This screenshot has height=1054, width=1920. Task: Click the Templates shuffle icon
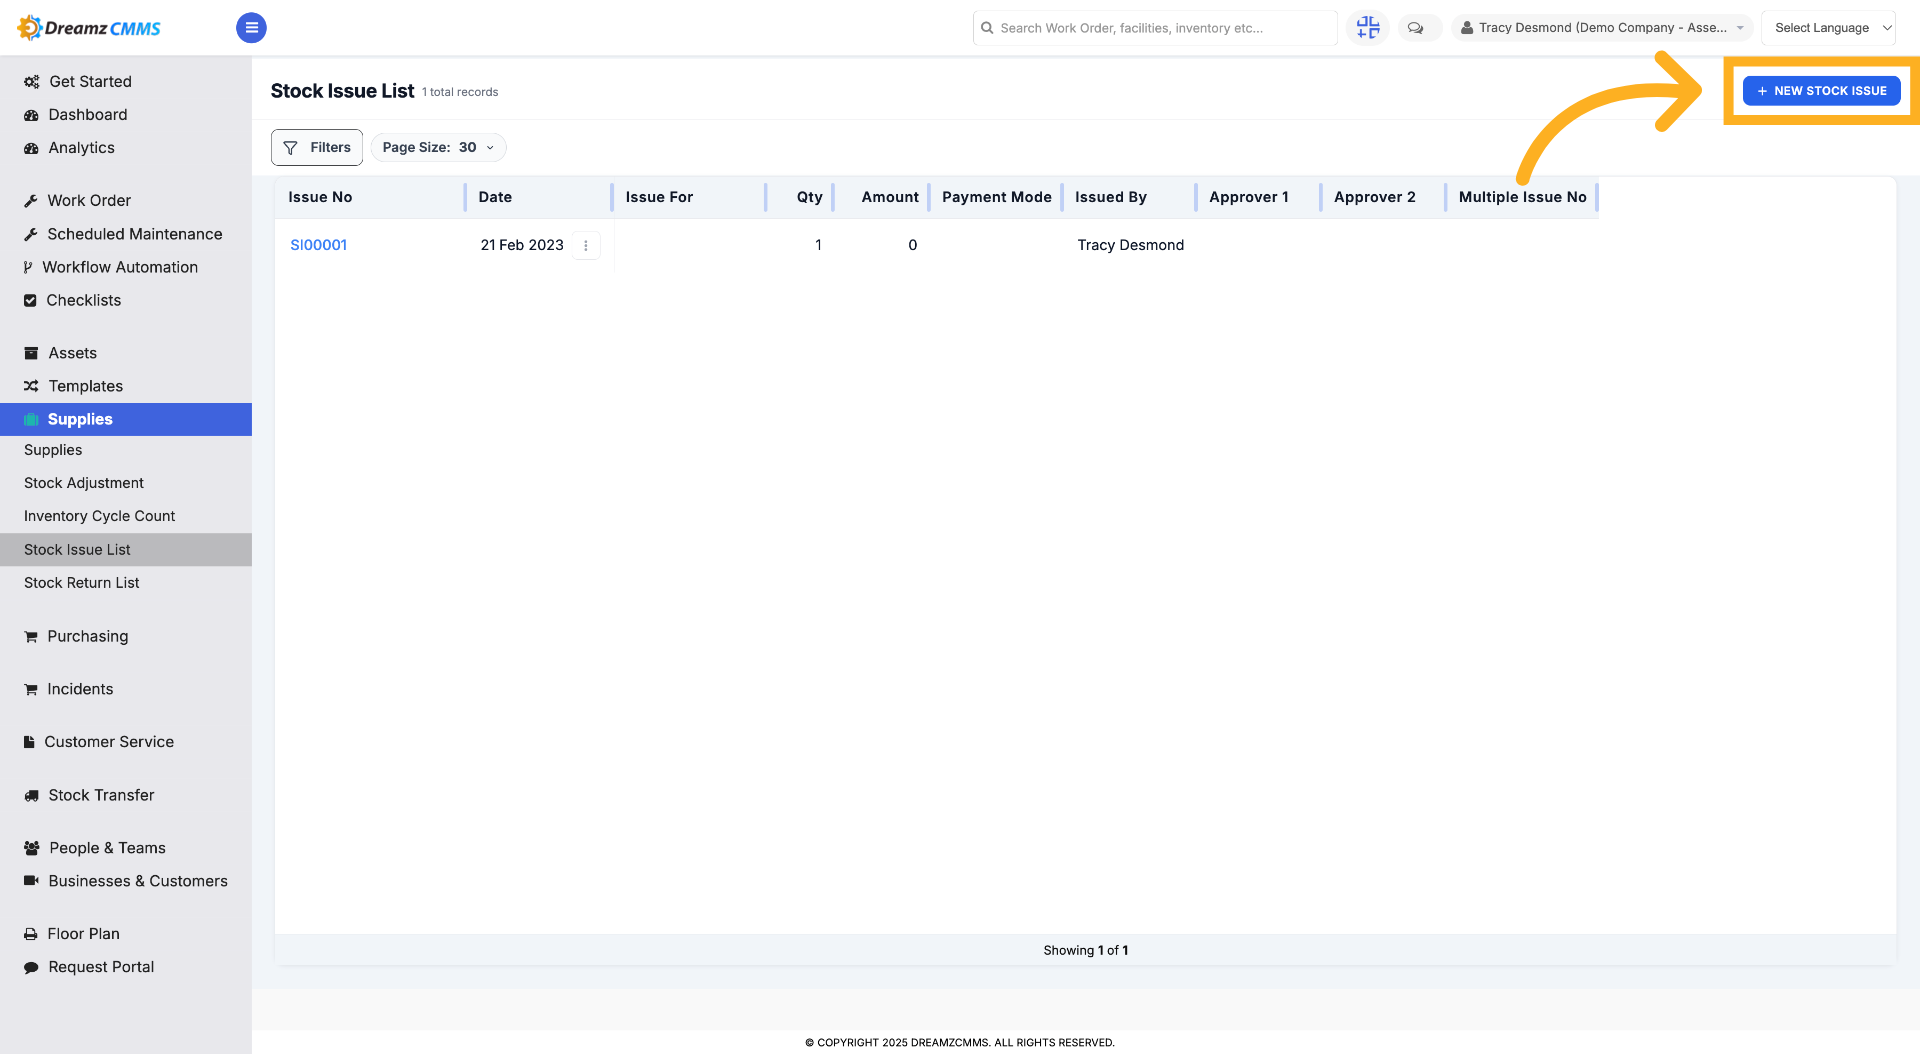point(31,386)
